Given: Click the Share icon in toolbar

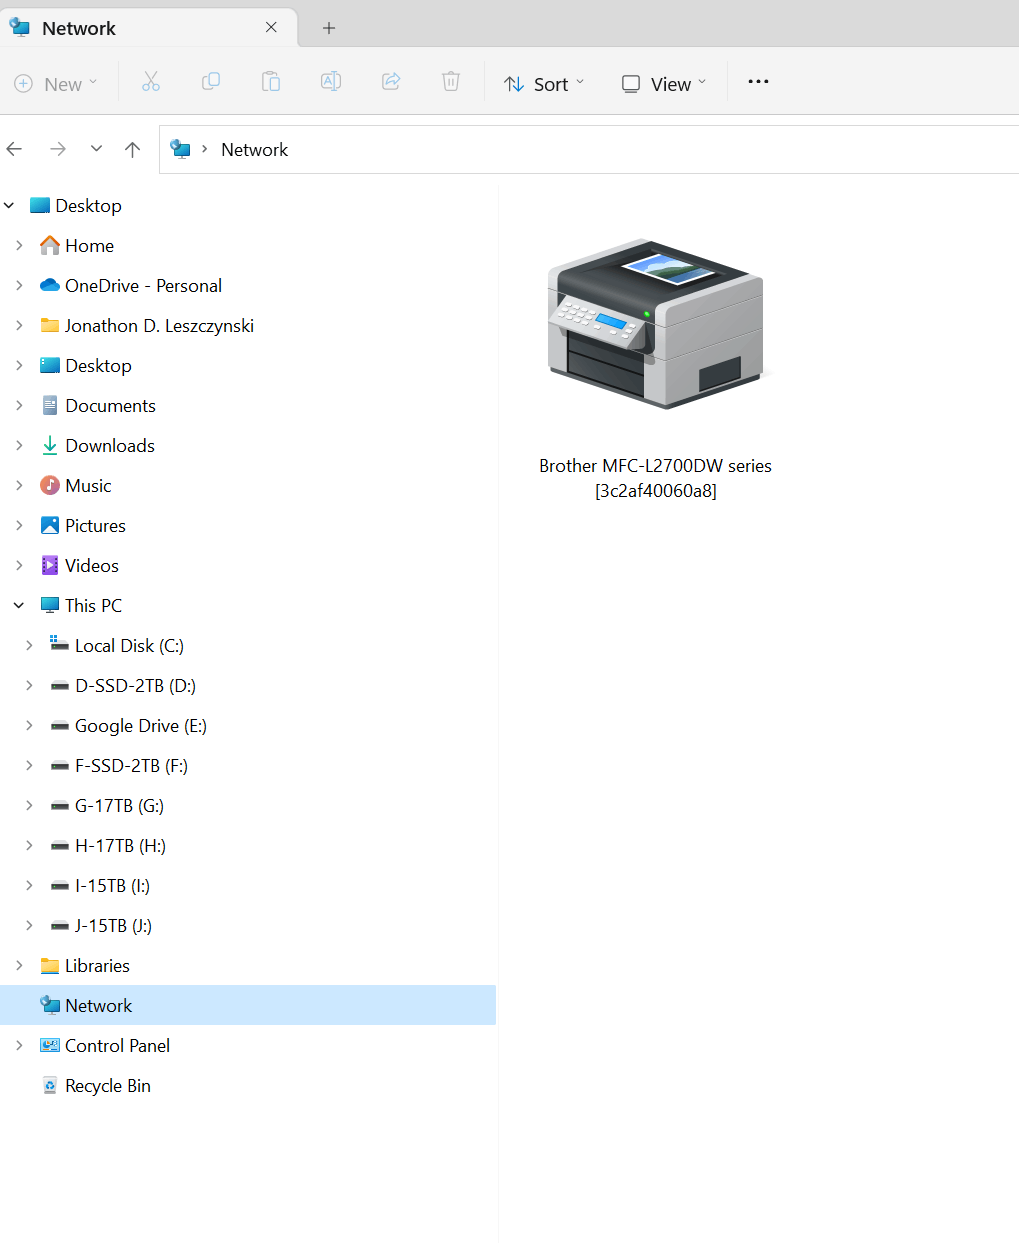Looking at the screenshot, I should 391,82.
